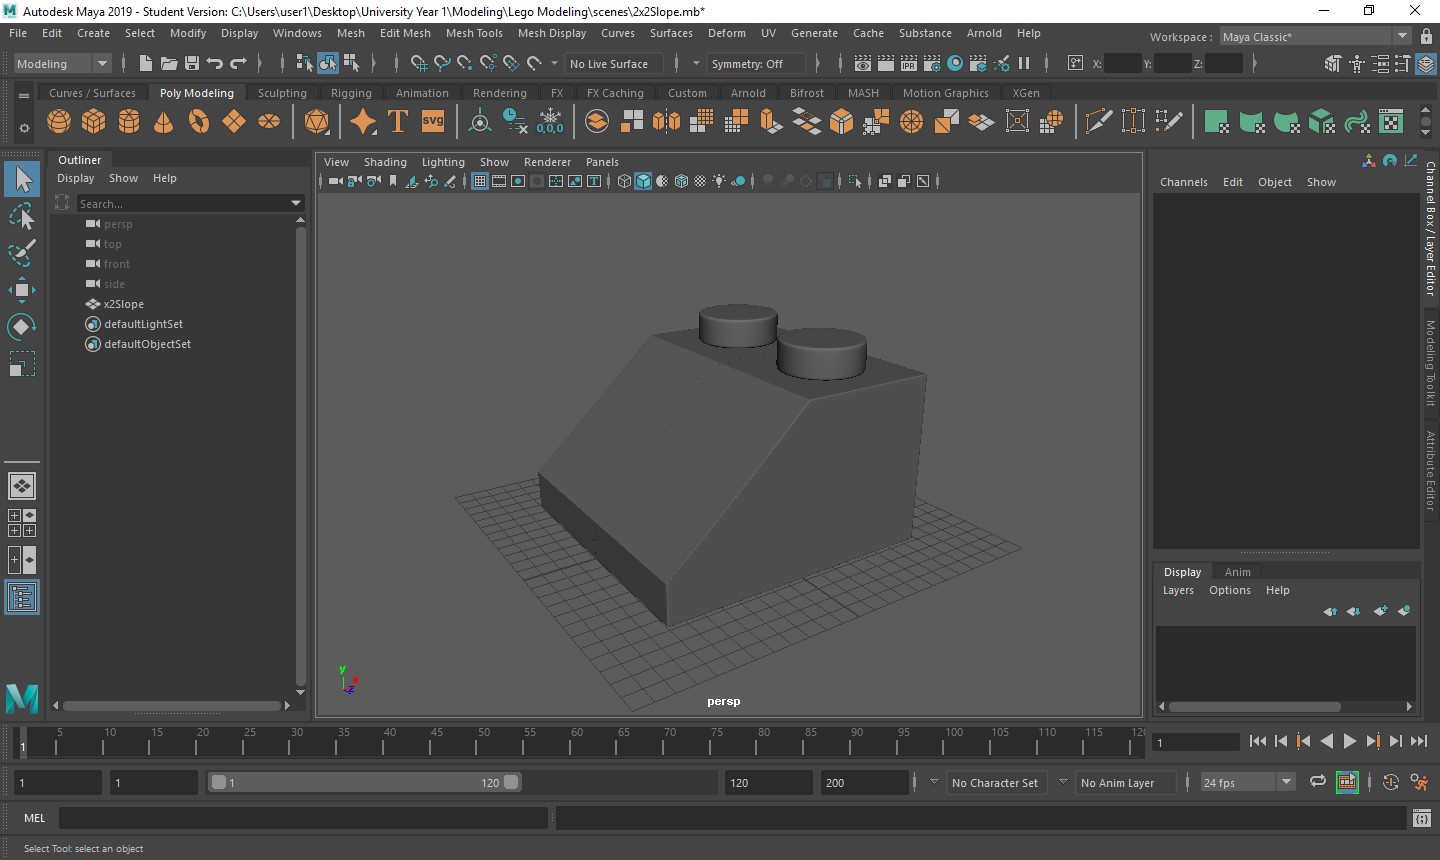Click the Polygon Type text tool
This screenshot has width=1440, height=860.
[398, 122]
